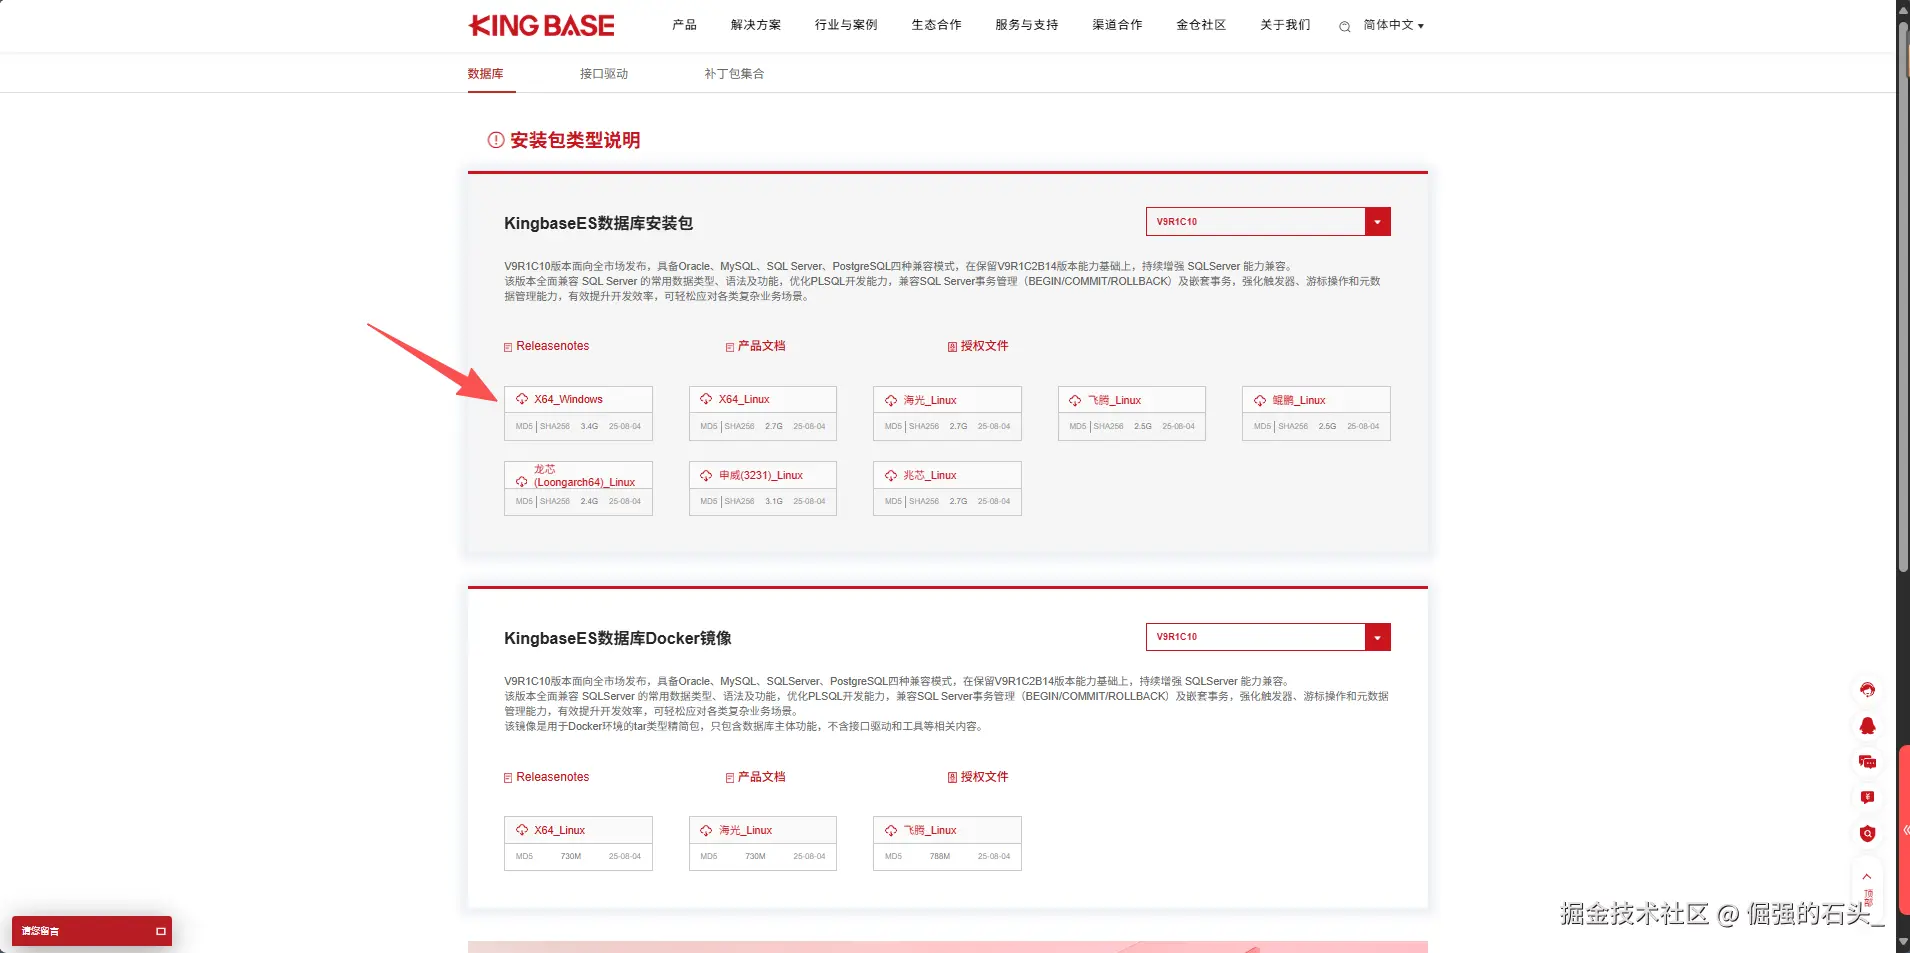
Task: Click document icon beside installer Releasenotes
Action: tap(508, 347)
